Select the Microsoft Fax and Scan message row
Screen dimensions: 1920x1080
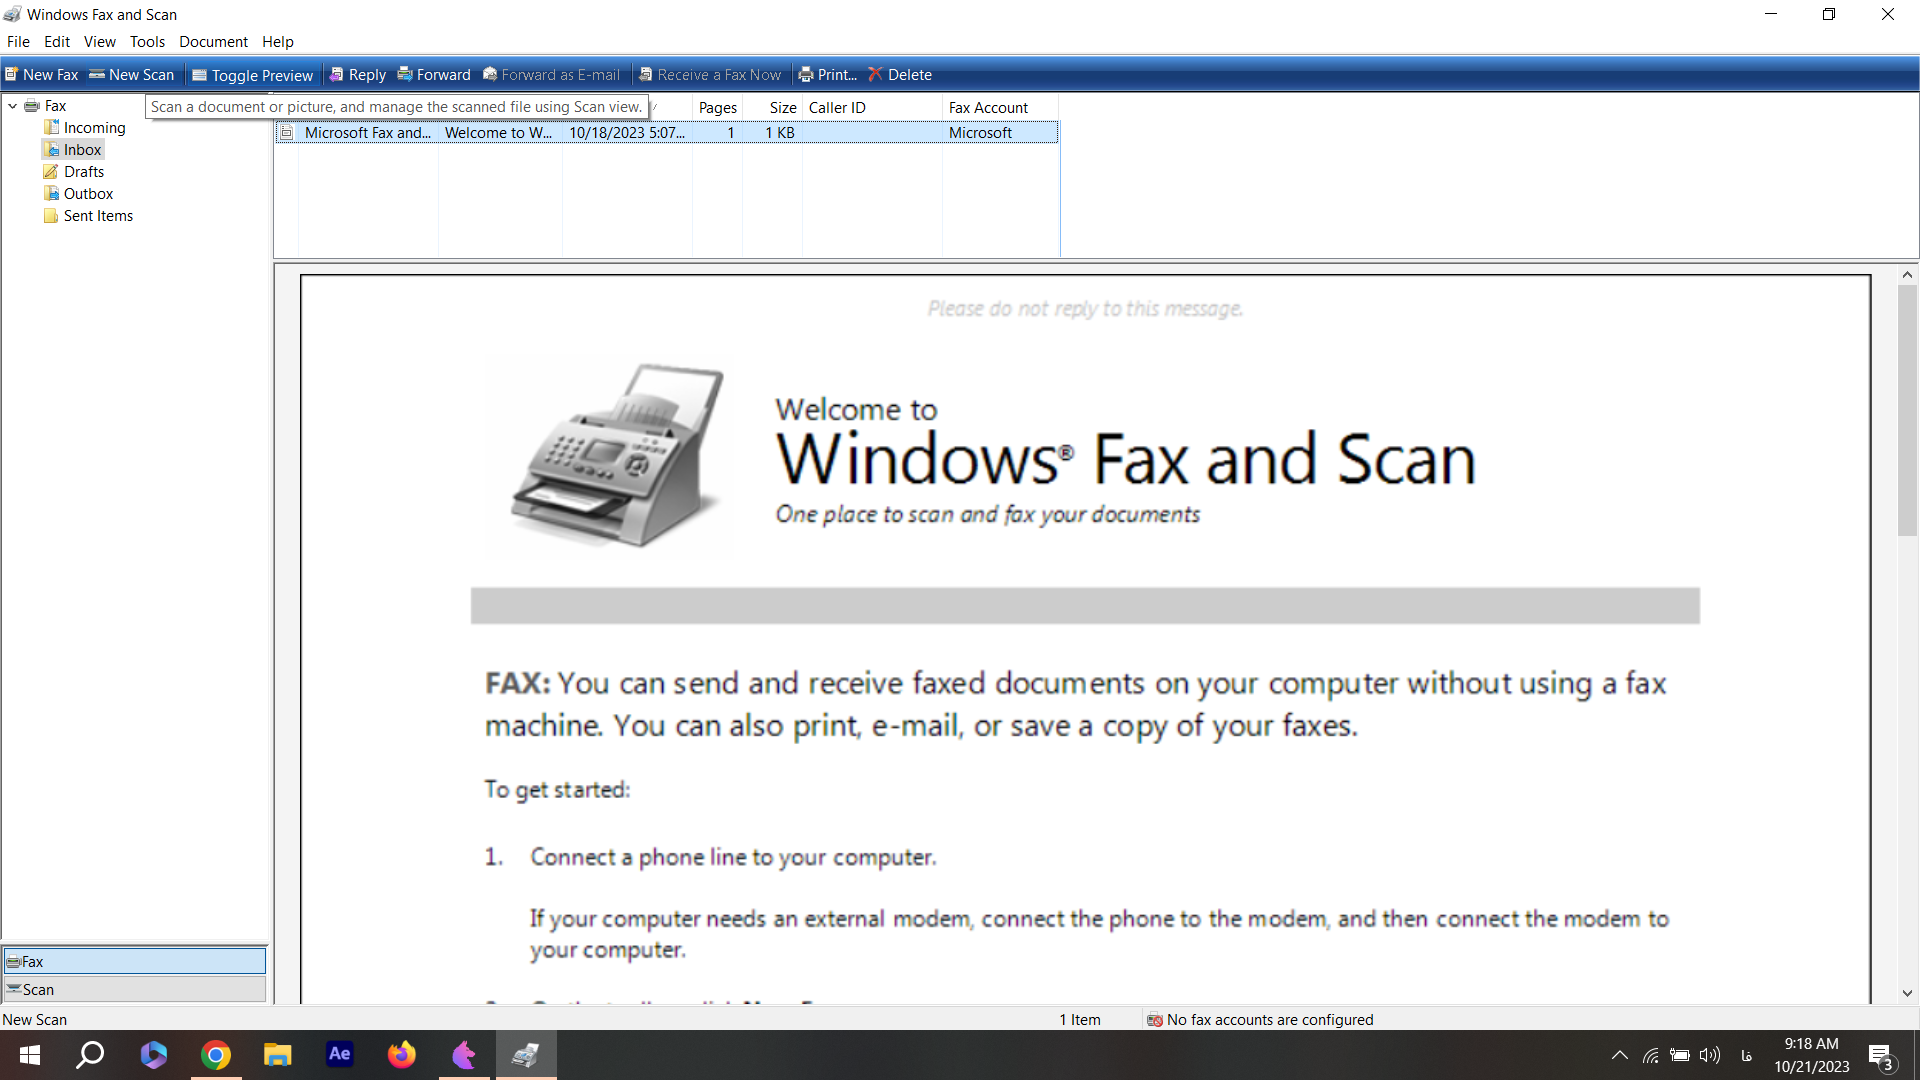tap(667, 132)
